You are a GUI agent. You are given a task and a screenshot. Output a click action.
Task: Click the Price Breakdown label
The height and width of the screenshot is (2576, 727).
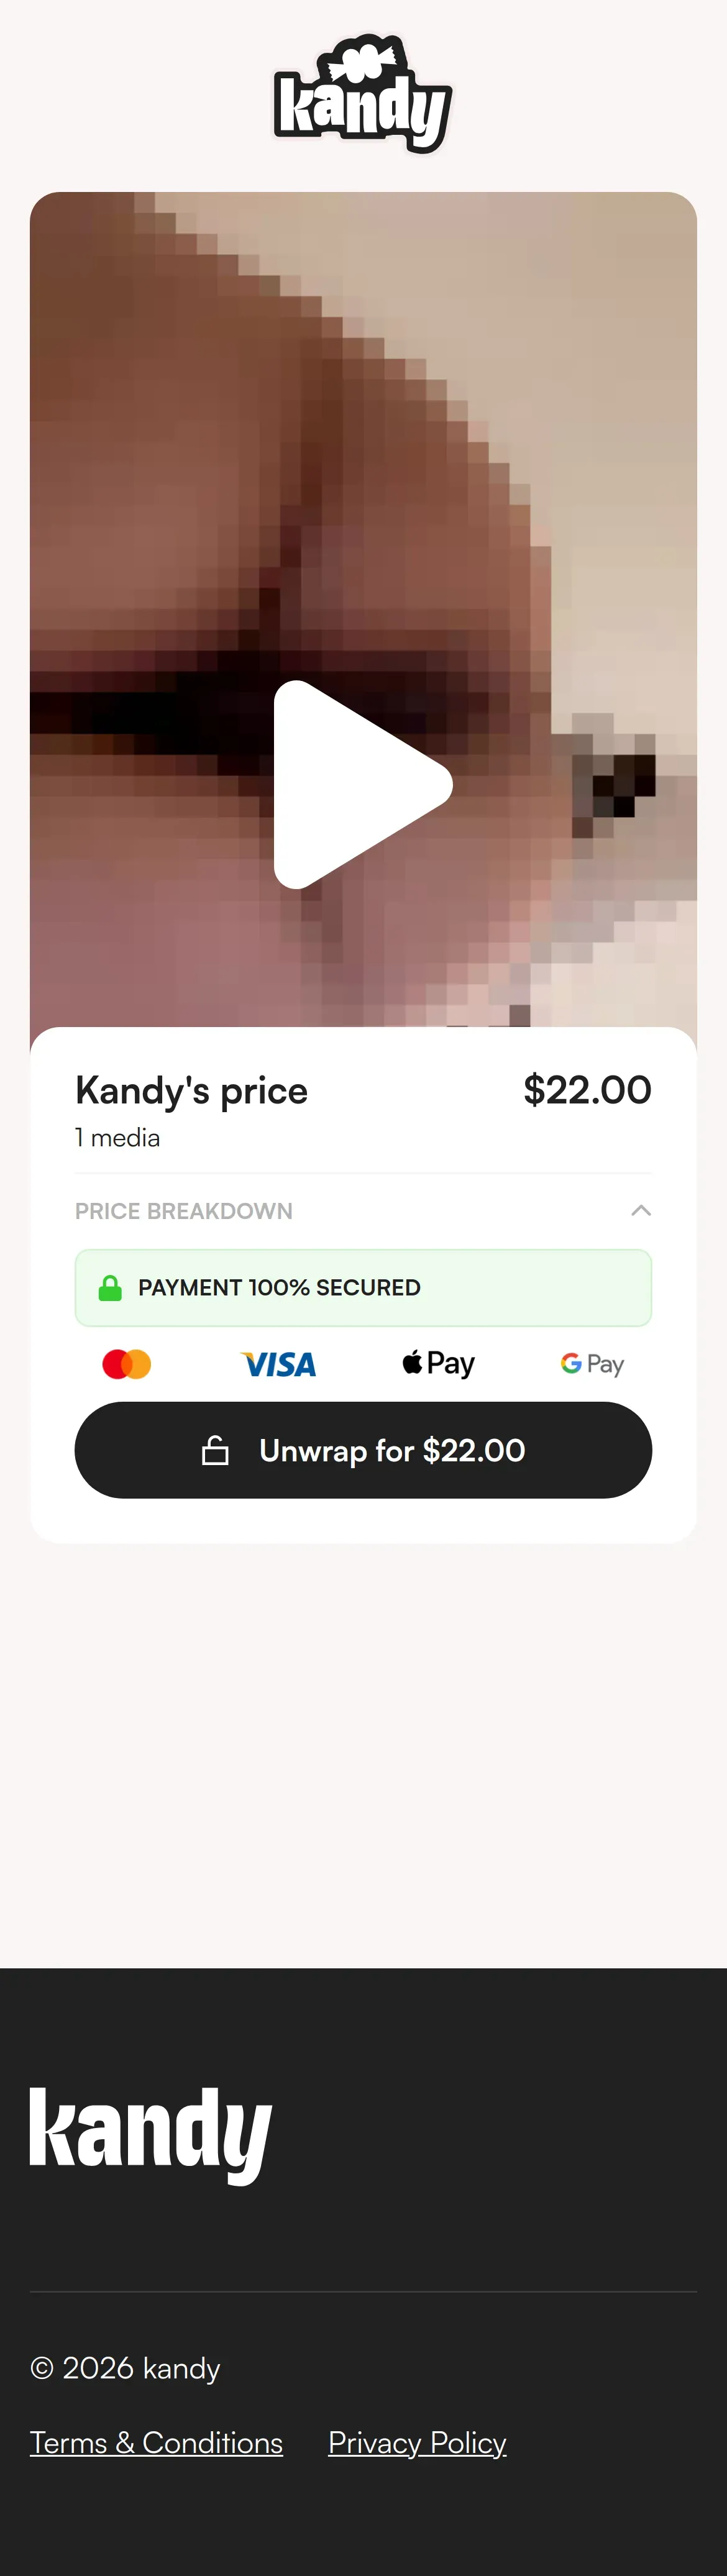[x=184, y=1210]
